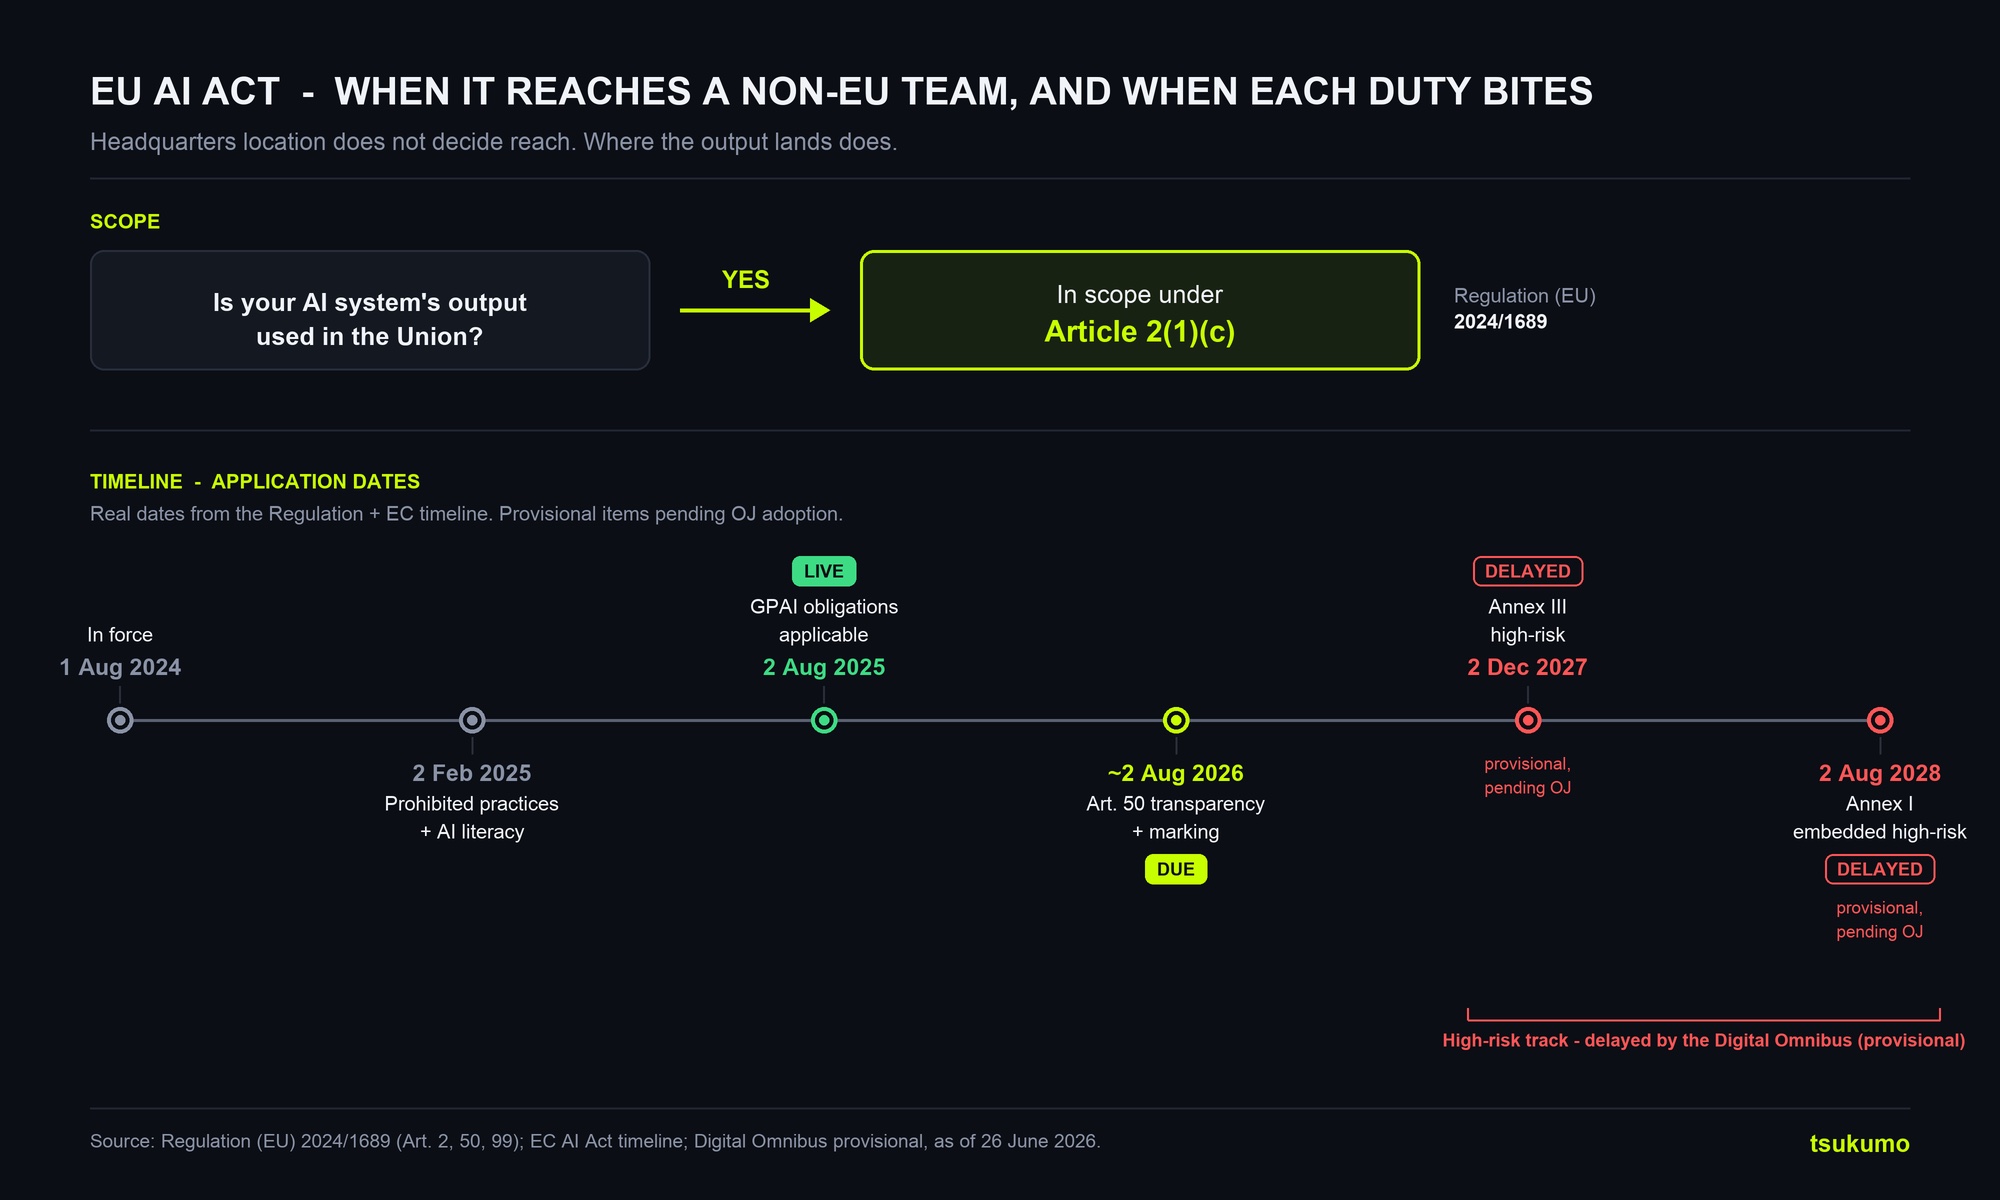Screen dimensions: 2000x1200
Task: Select the yellow ~2 Aug 2026 marker
Action: (1176, 720)
